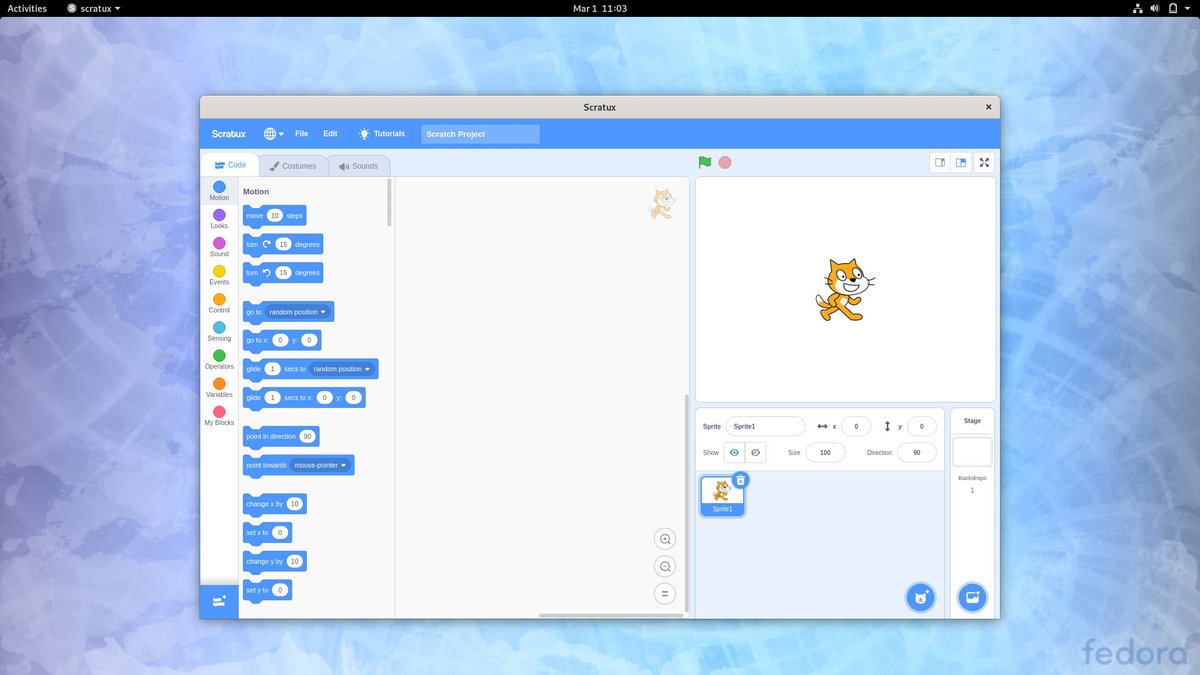The height and width of the screenshot is (675, 1200).
Task: Delete Sprite1 with trash icon
Action: tap(740, 480)
